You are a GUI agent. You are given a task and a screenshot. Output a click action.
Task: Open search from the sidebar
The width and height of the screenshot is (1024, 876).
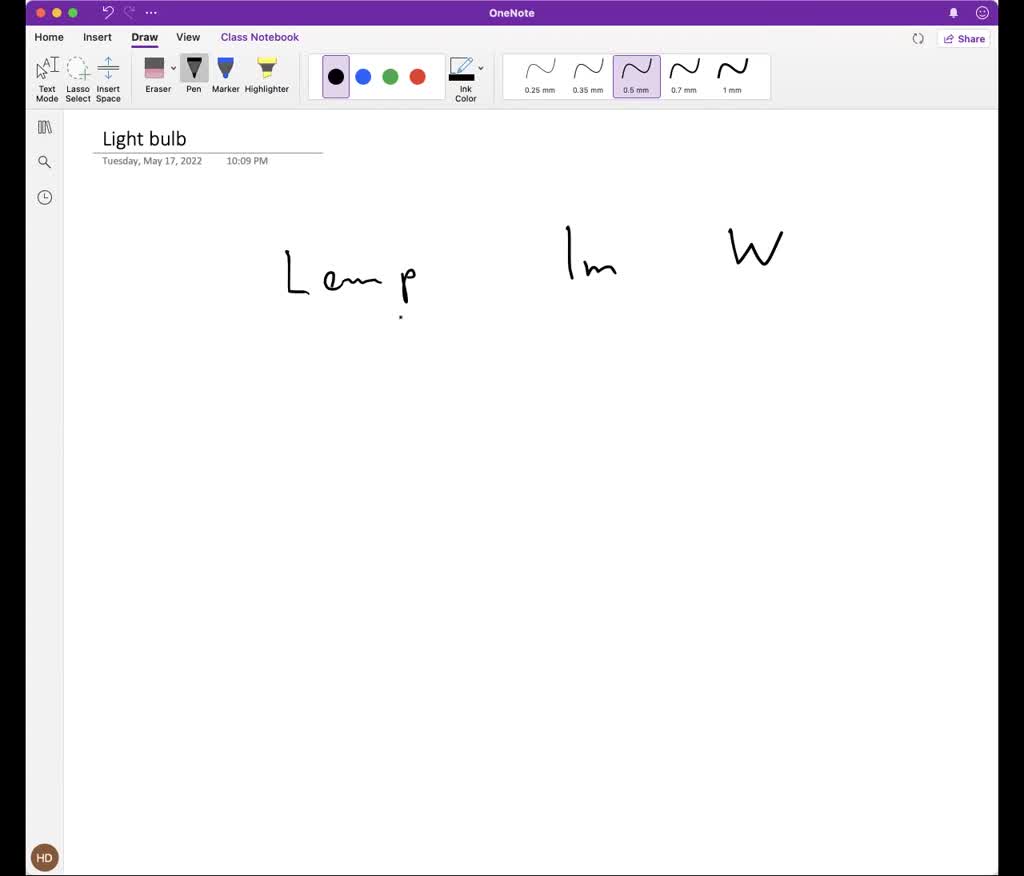44,161
